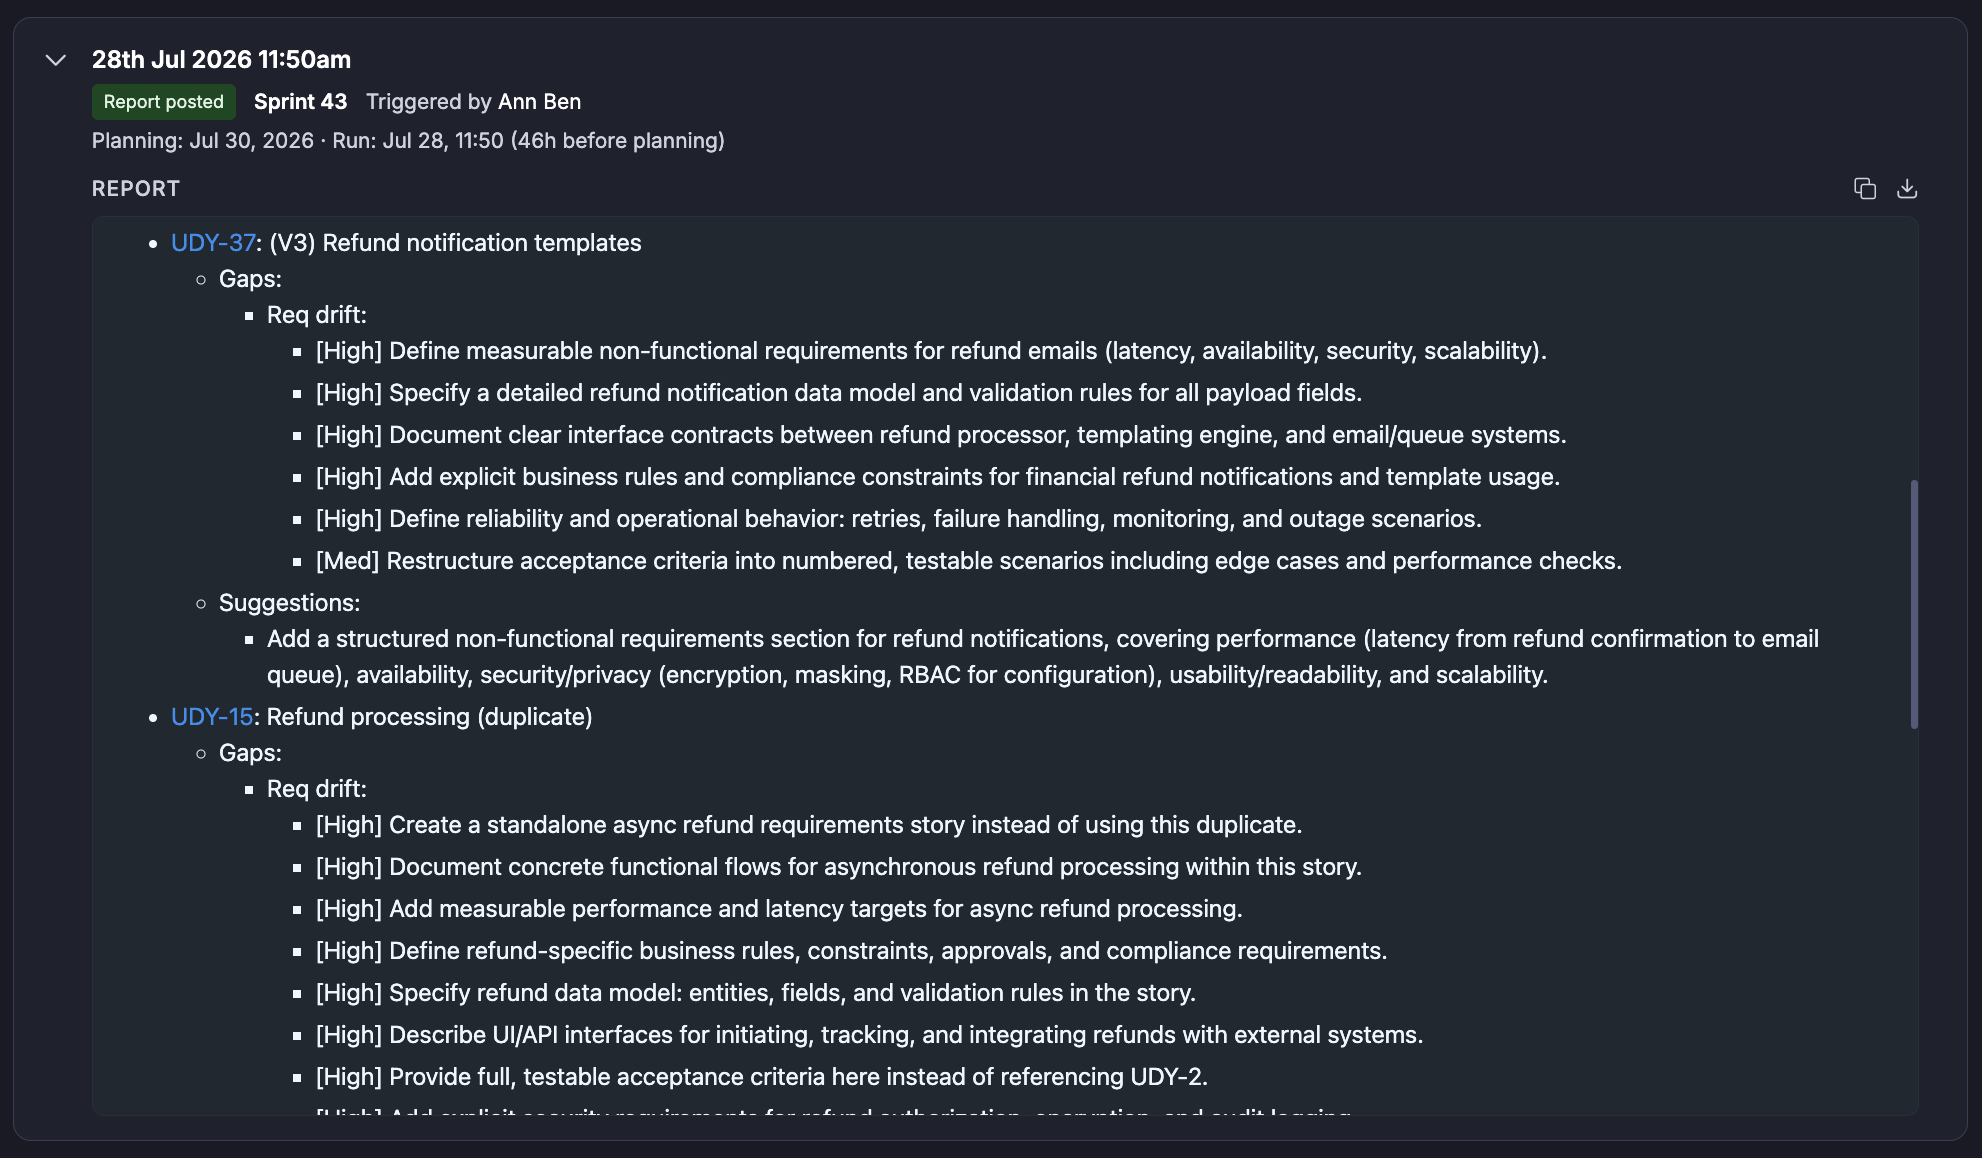1982x1158 pixels.
Task: Open the UDY-15 issue link
Action: click(x=212, y=717)
